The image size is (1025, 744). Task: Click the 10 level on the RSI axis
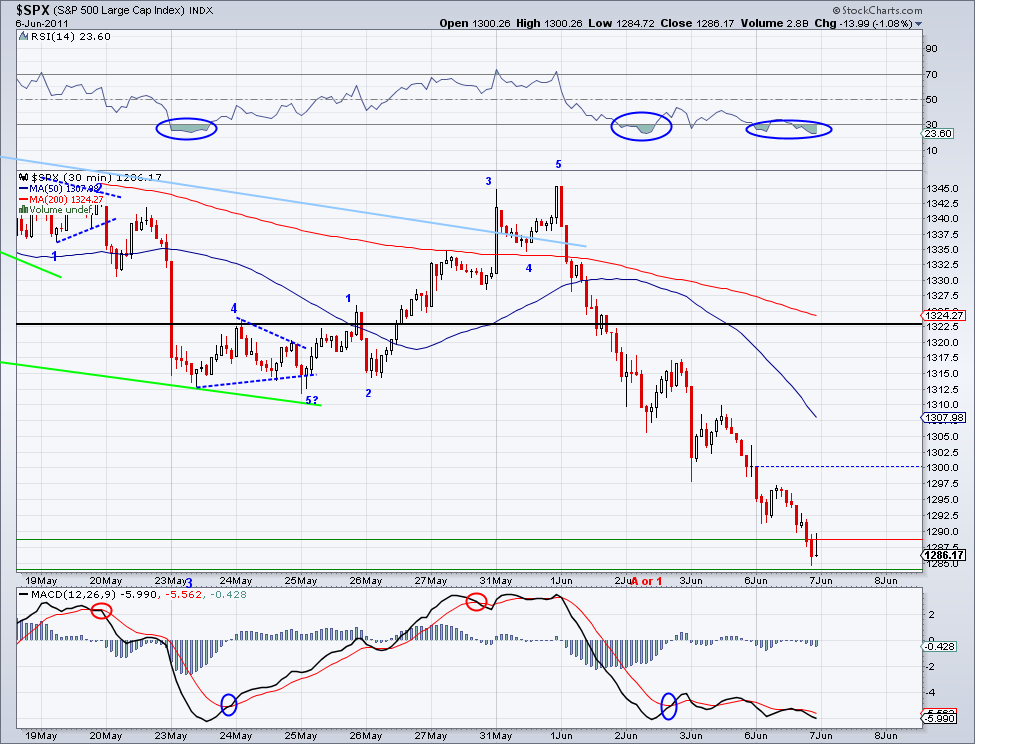[932, 150]
